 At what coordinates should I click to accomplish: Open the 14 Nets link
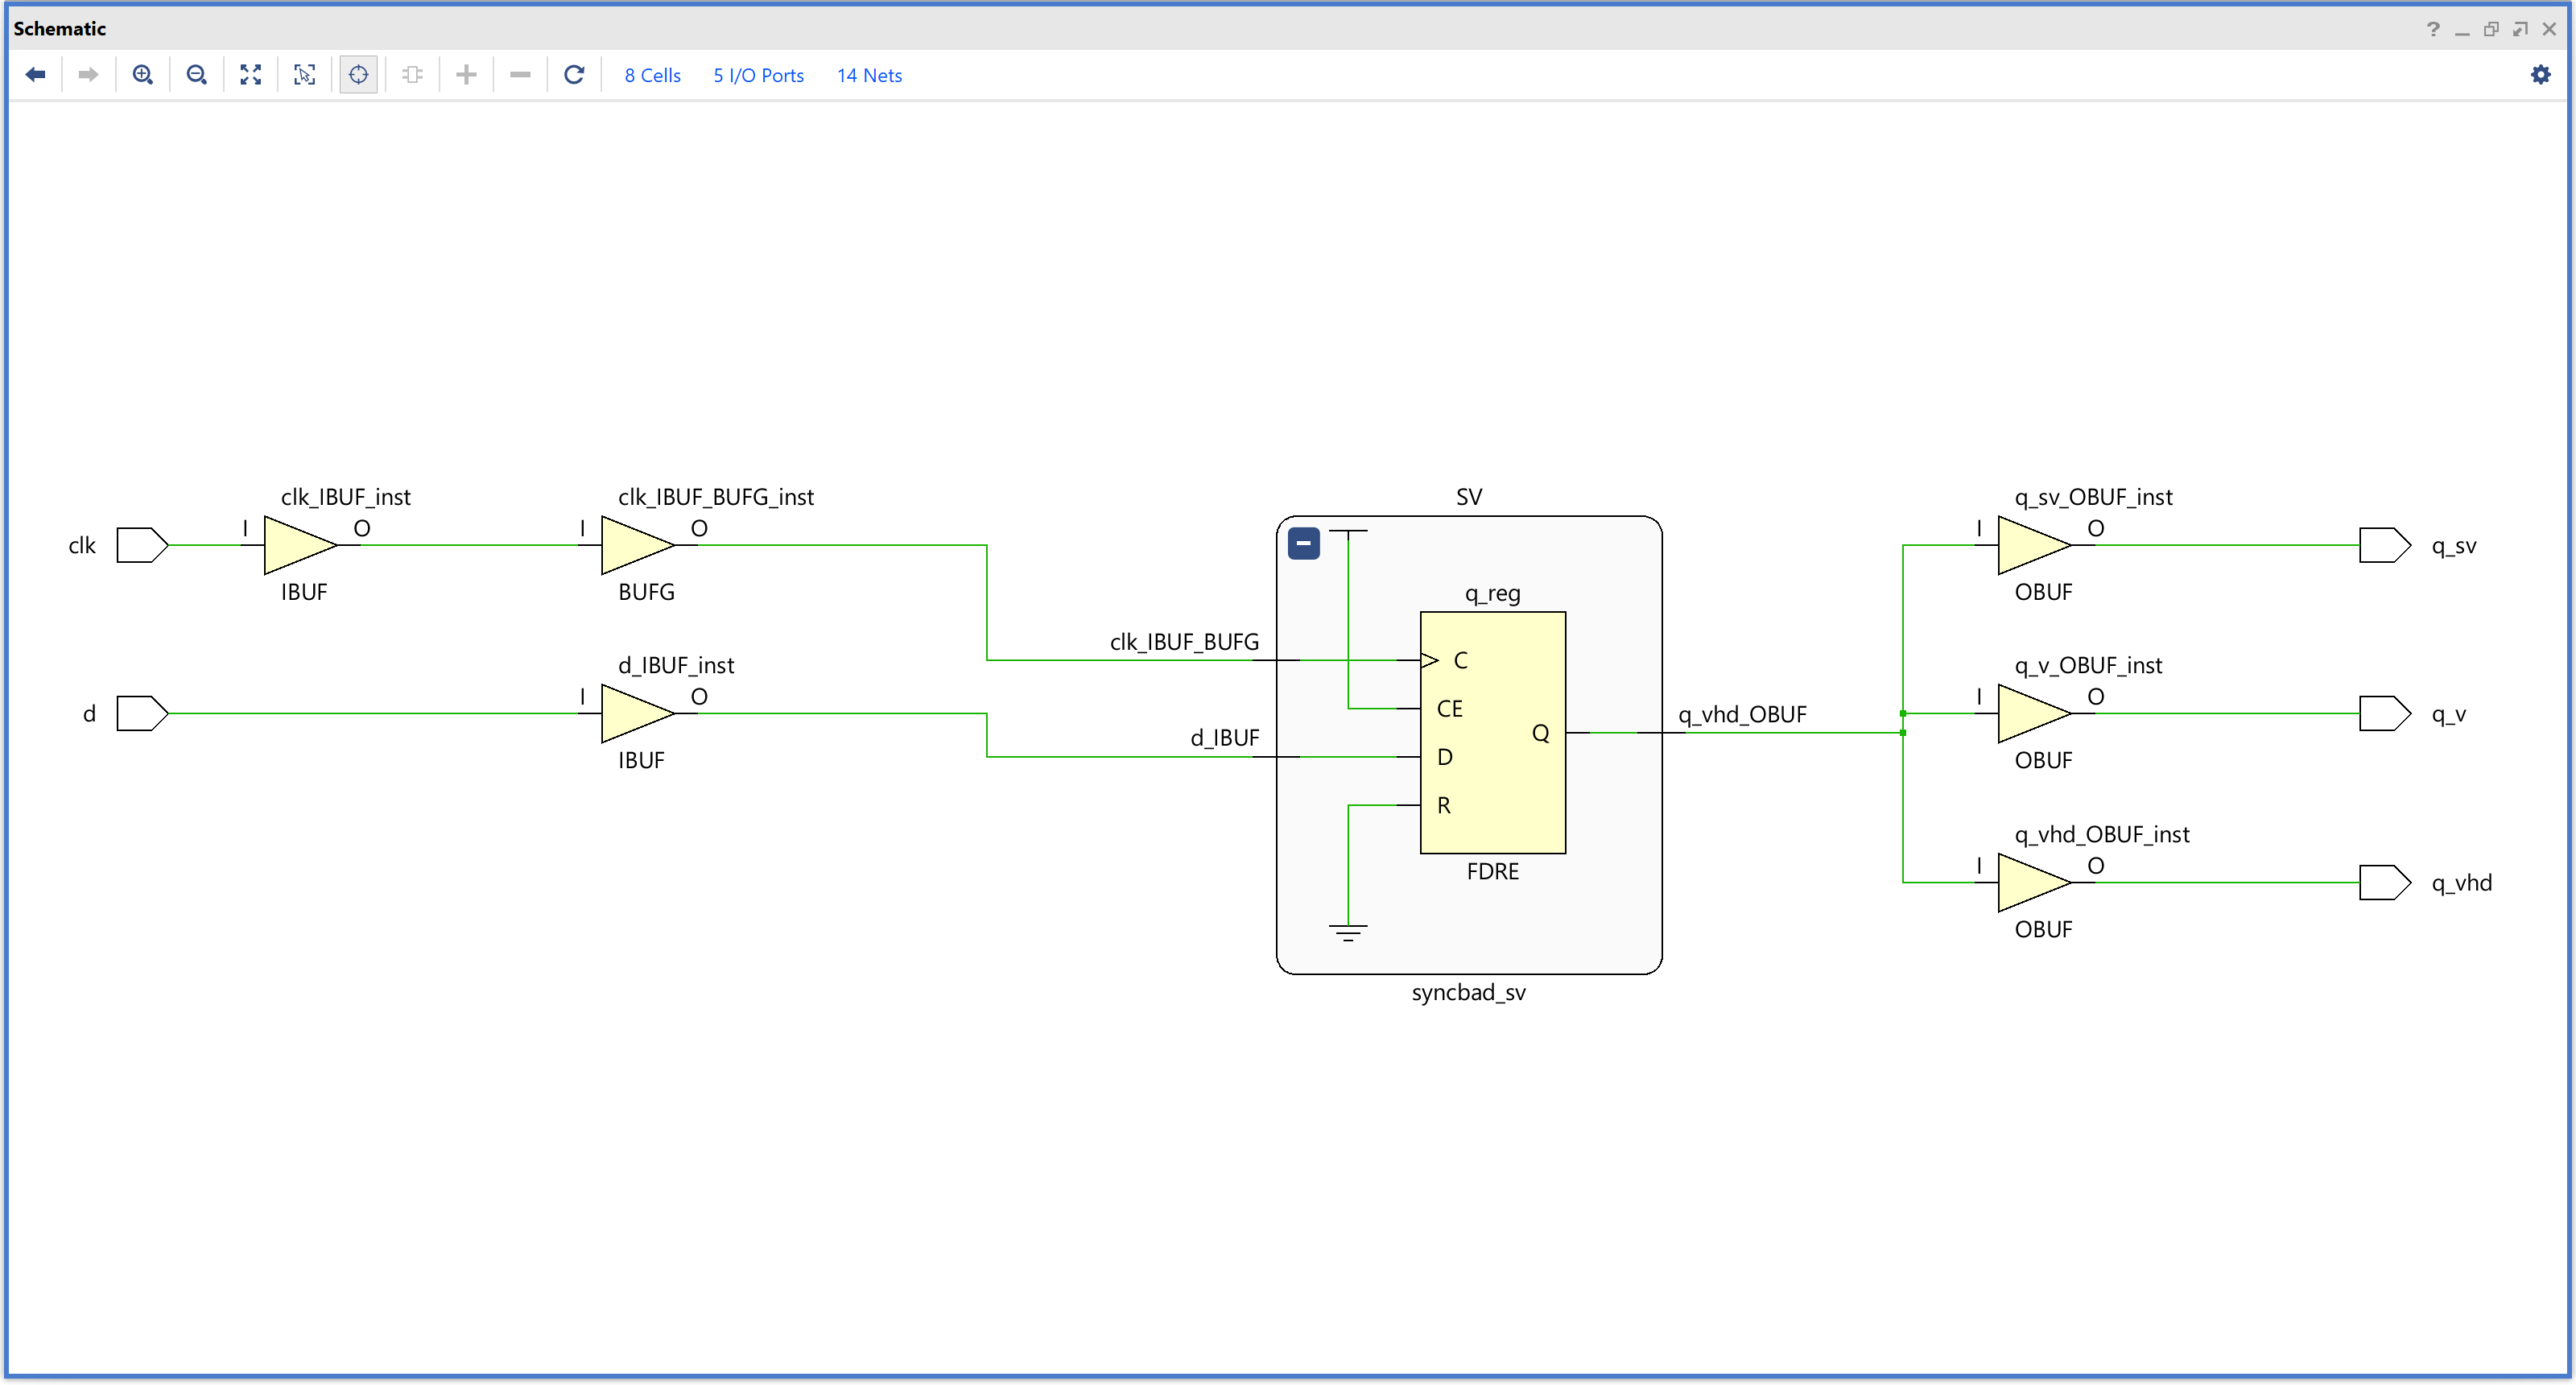point(869,75)
